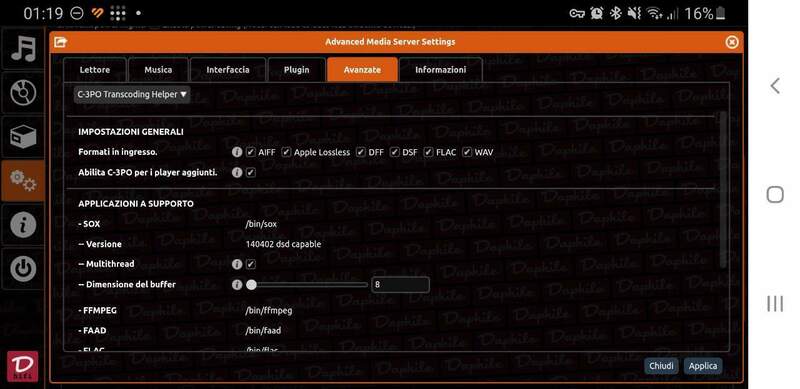Click the APPLICAZIONI A SUPPORTO heading

point(136,204)
